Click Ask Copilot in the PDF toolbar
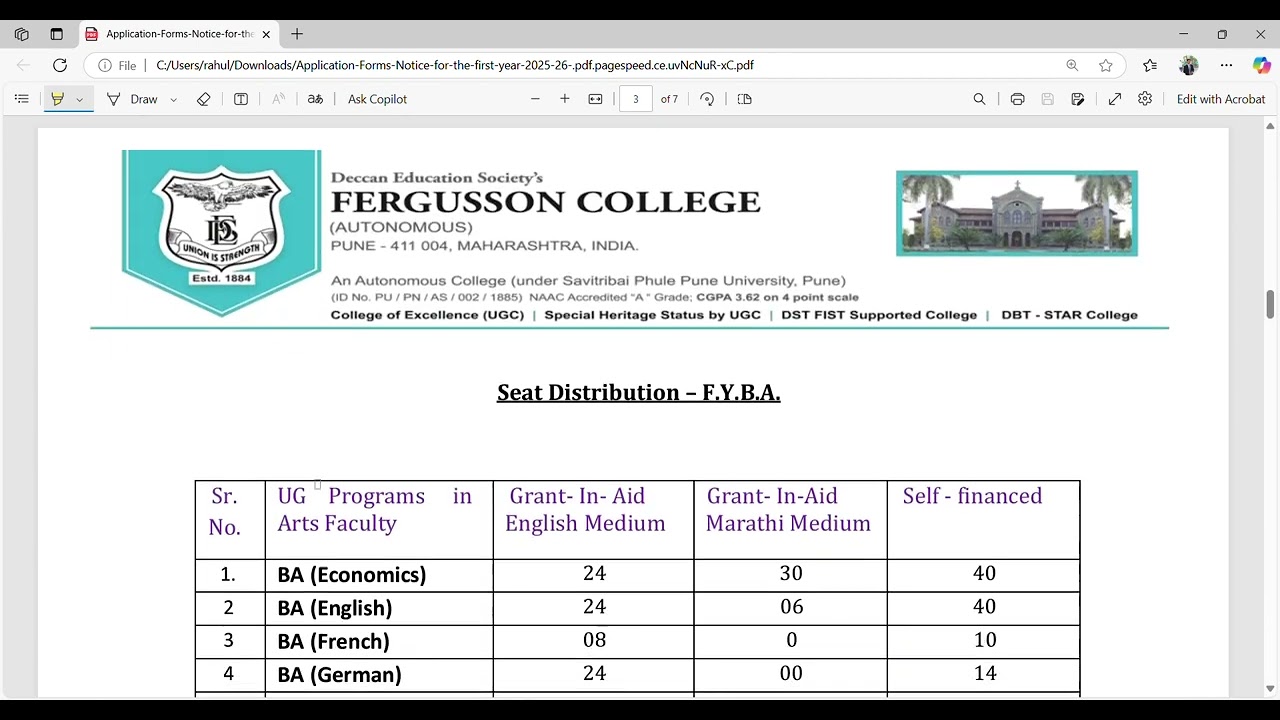1280x720 pixels. pyautogui.click(x=377, y=99)
